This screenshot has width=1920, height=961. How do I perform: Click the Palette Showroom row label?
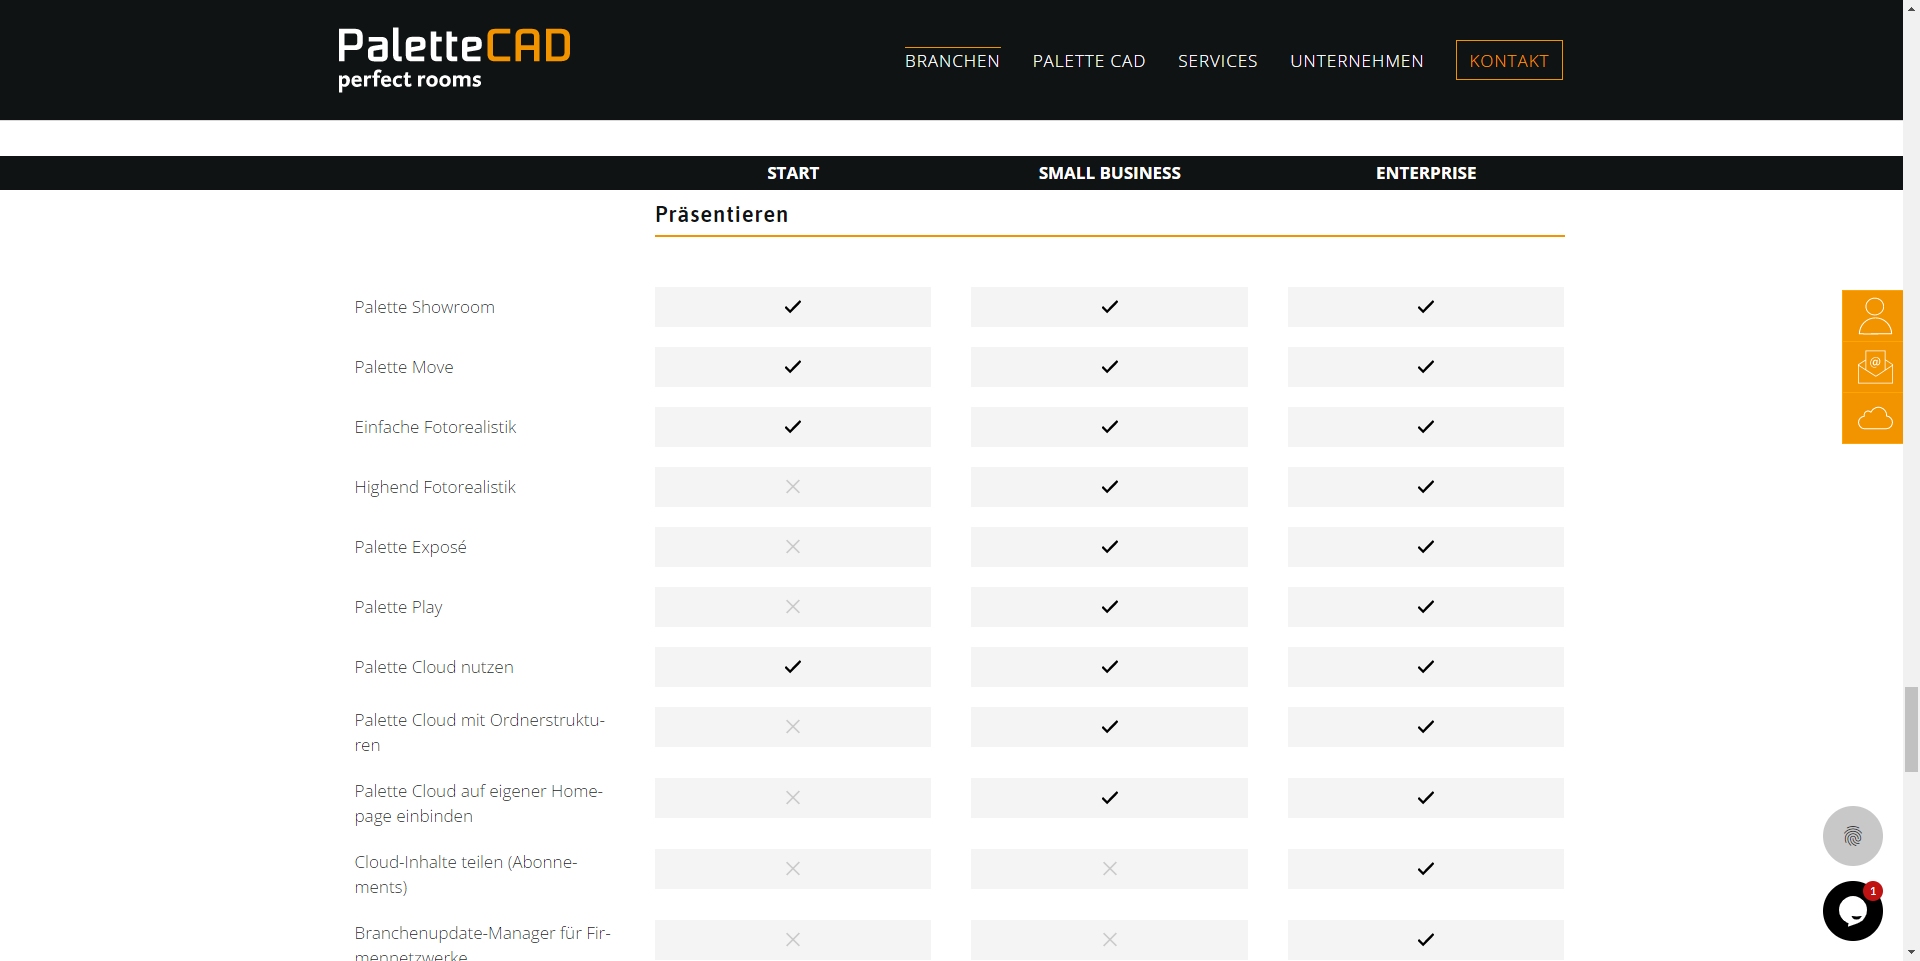coord(424,307)
